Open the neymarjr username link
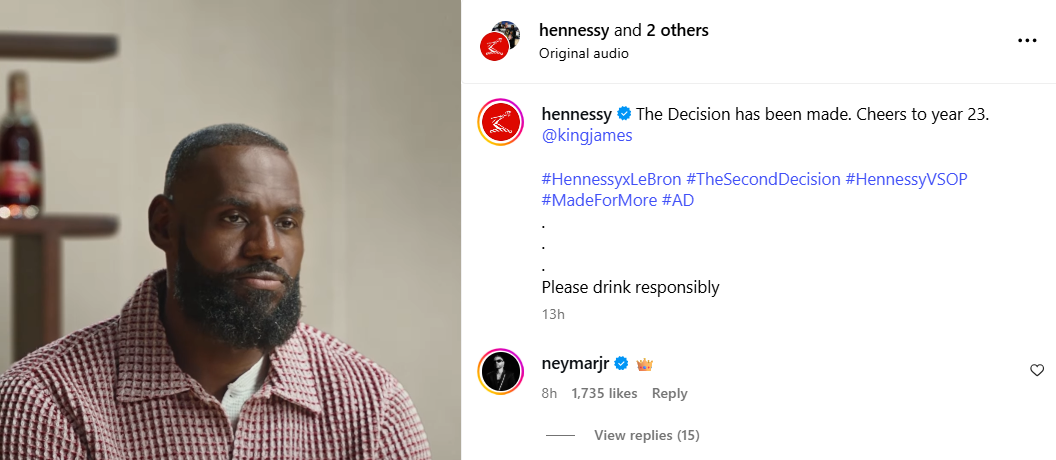1056x460 pixels. [x=575, y=364]
